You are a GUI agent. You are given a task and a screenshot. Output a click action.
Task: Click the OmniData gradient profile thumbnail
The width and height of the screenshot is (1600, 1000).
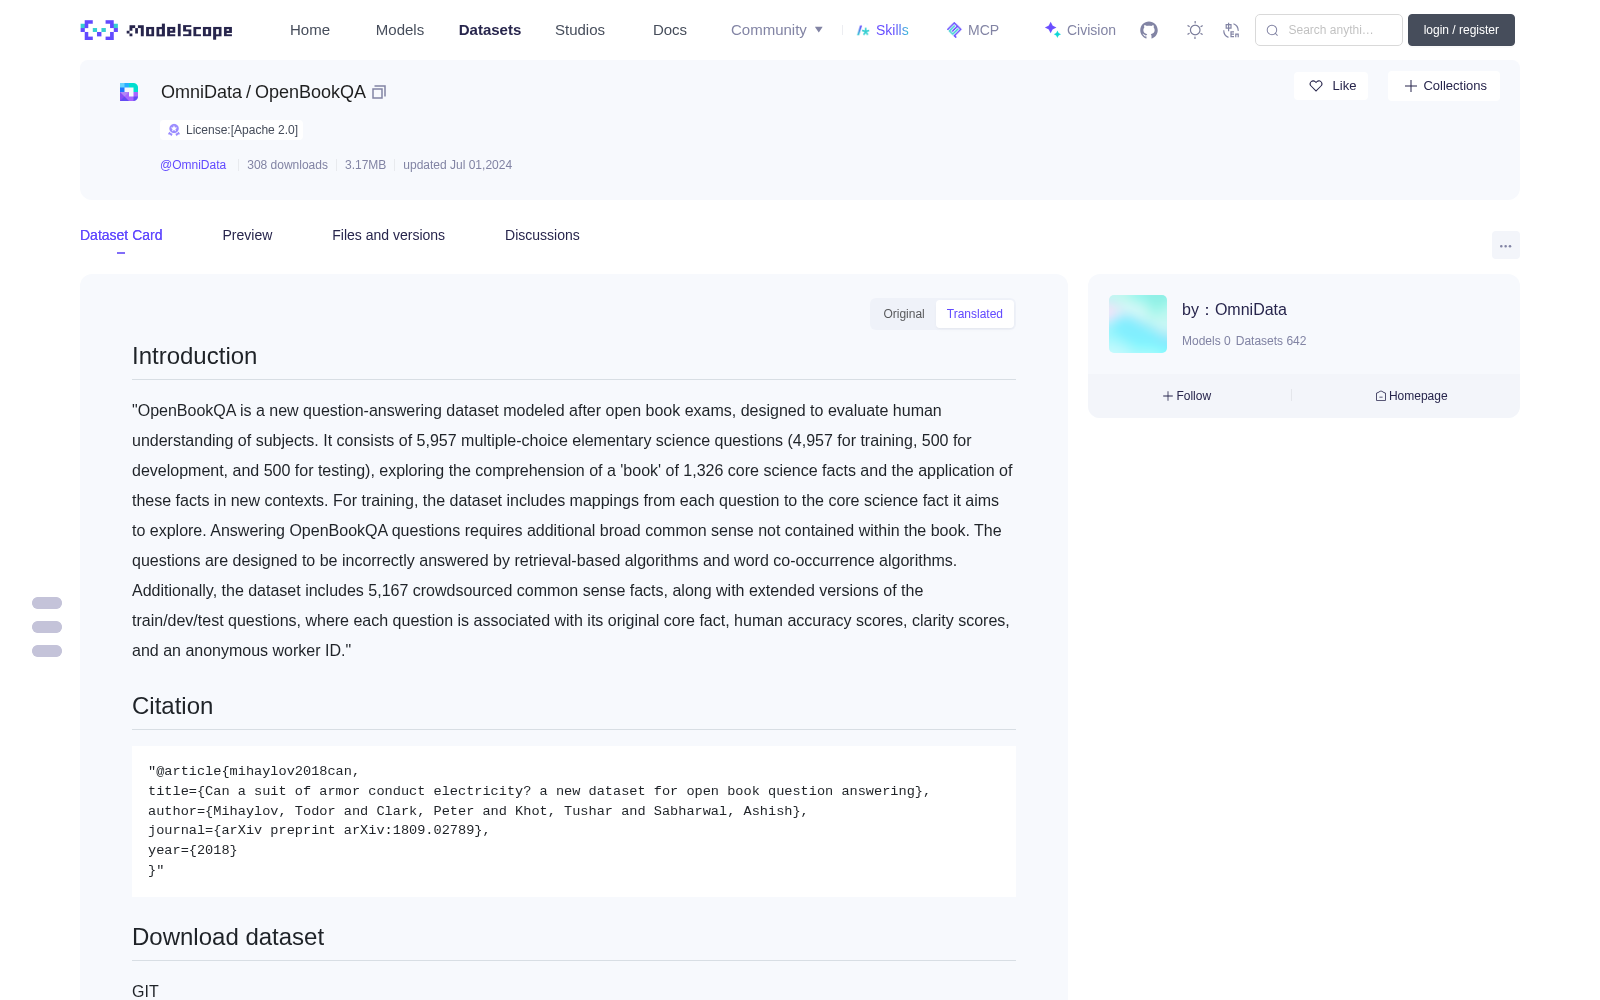[1138, 324]
